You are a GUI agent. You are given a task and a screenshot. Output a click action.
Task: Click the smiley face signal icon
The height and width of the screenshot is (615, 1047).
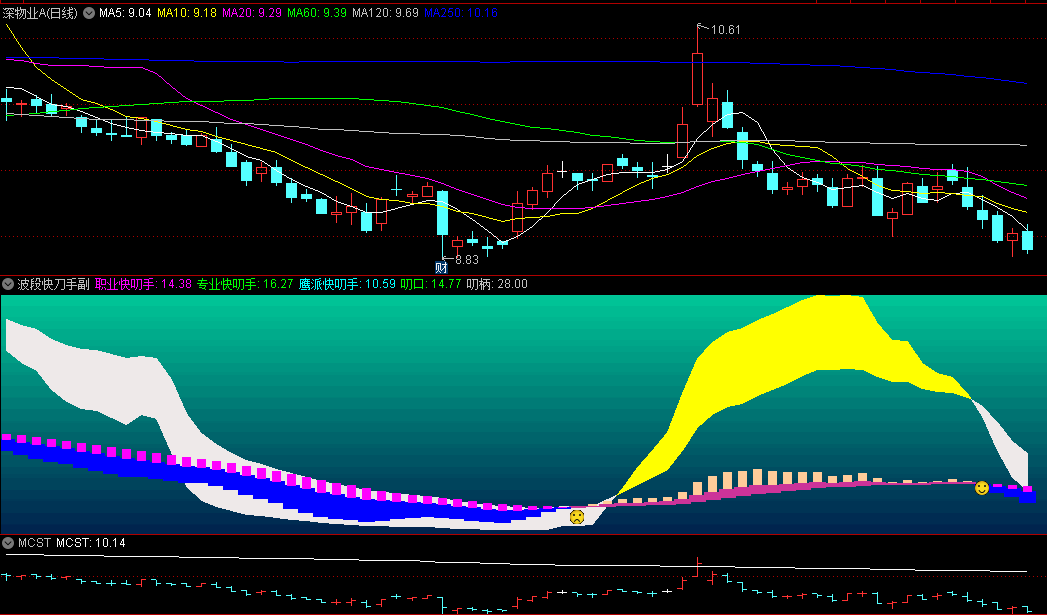pos(982,488)
